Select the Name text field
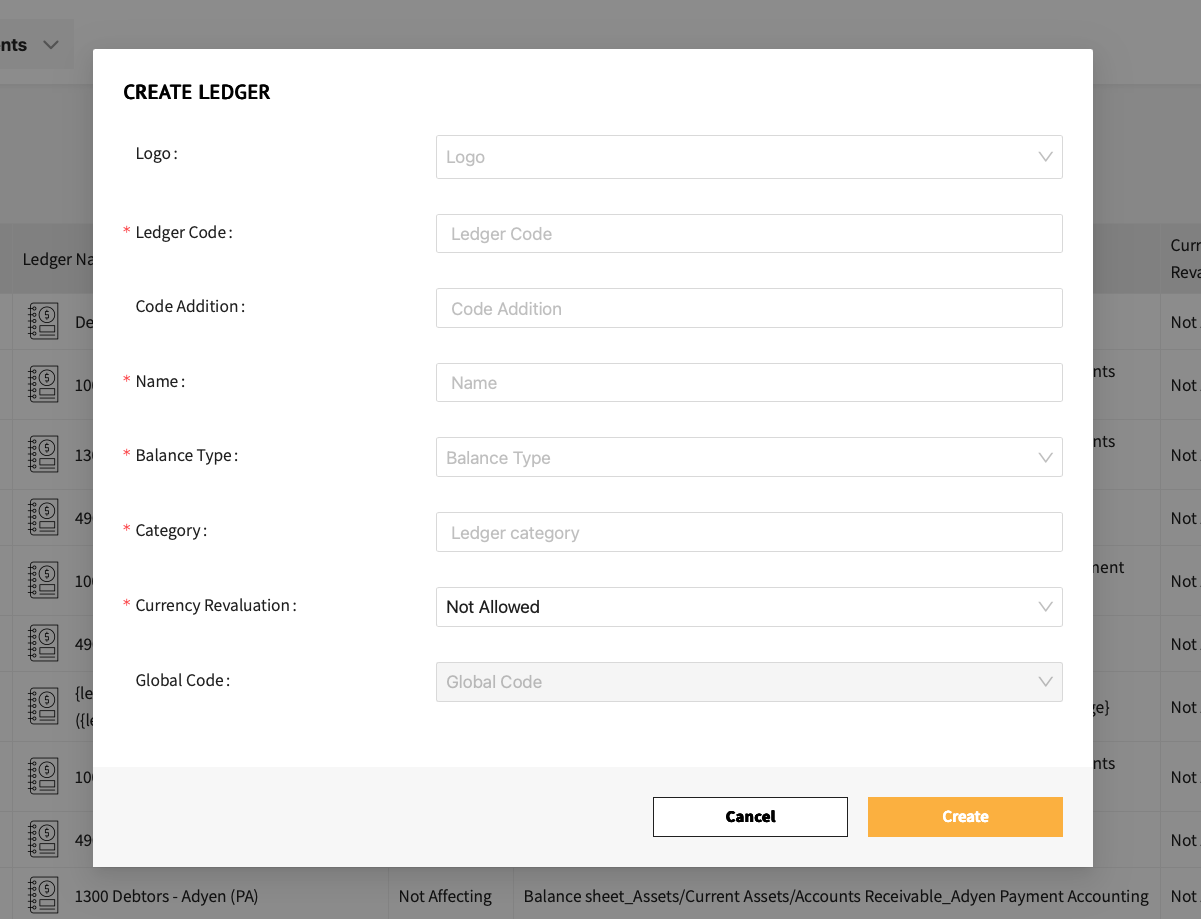This screenshot has height=919, width=1201. pos(749,383)
